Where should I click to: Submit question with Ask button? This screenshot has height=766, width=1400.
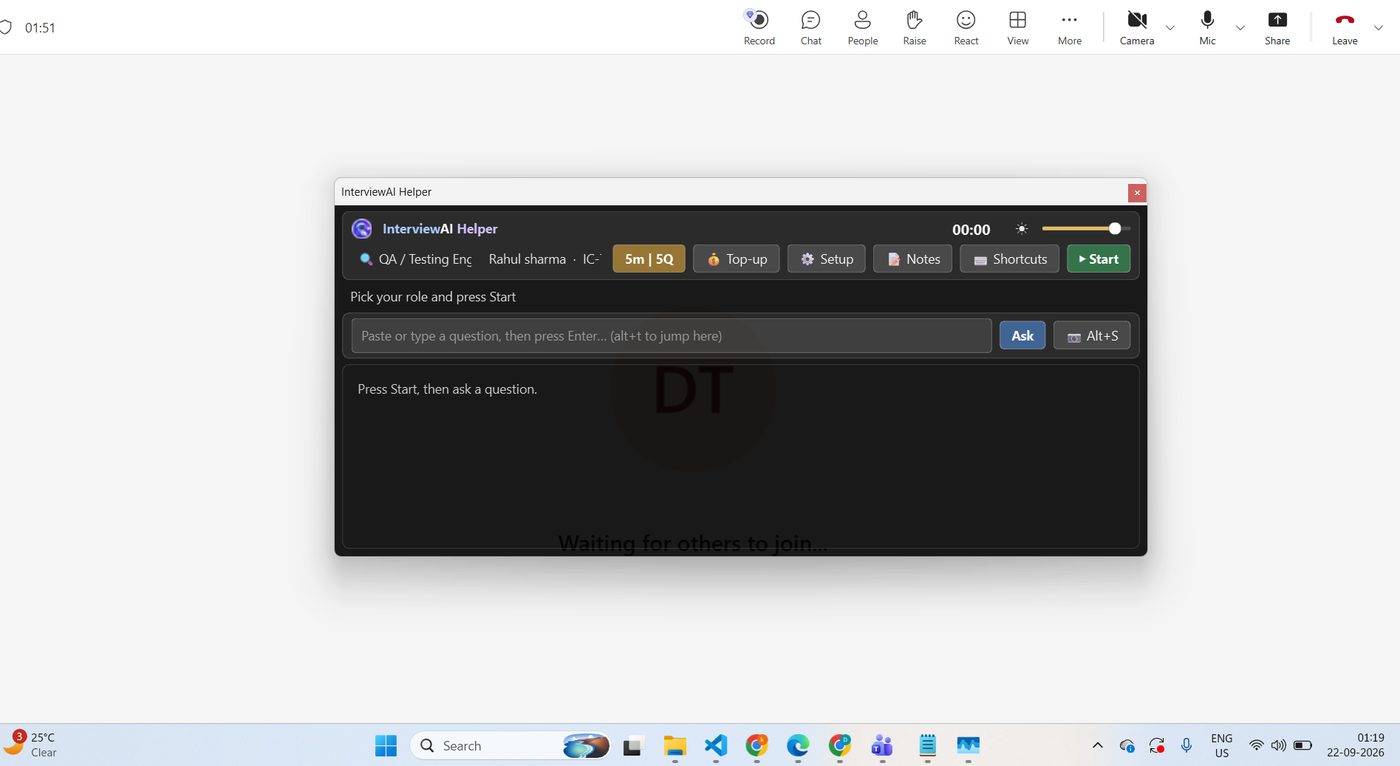[1022, 336]
